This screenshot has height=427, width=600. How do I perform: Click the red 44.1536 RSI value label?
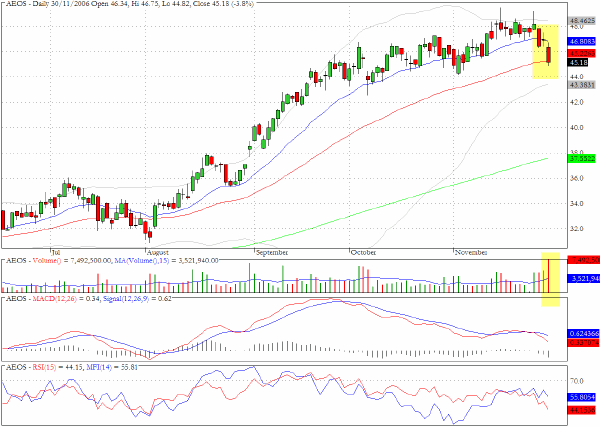click(582, 410)
